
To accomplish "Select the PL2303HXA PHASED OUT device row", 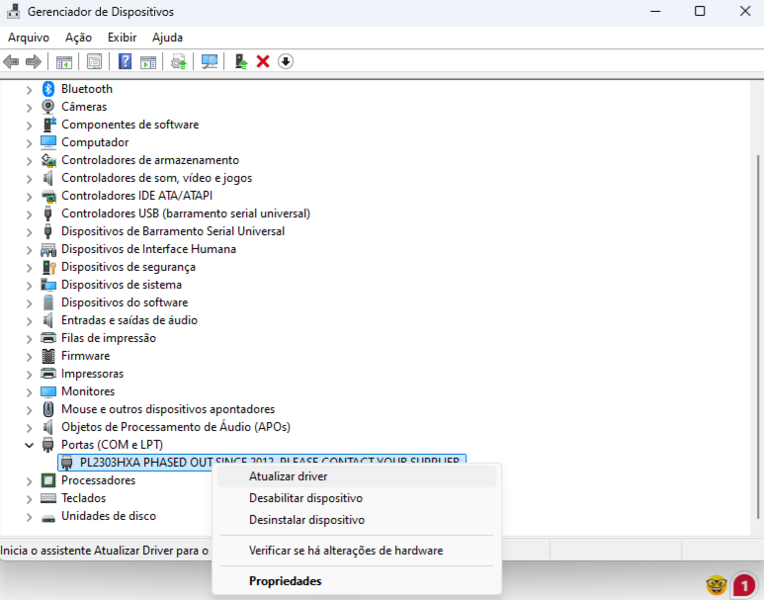I will tap(262, 462).
